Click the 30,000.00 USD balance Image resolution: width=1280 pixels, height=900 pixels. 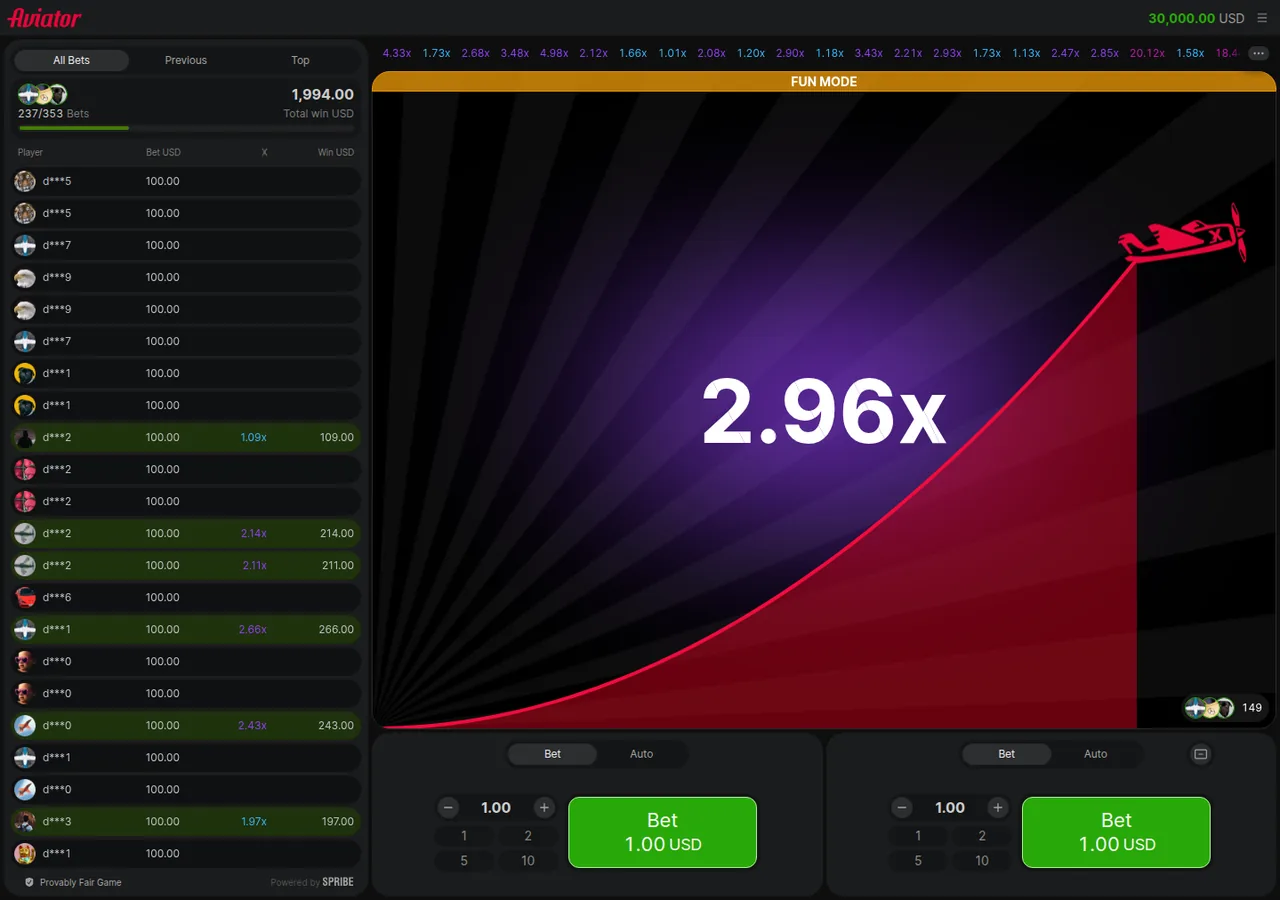[x=1196, y=18]
